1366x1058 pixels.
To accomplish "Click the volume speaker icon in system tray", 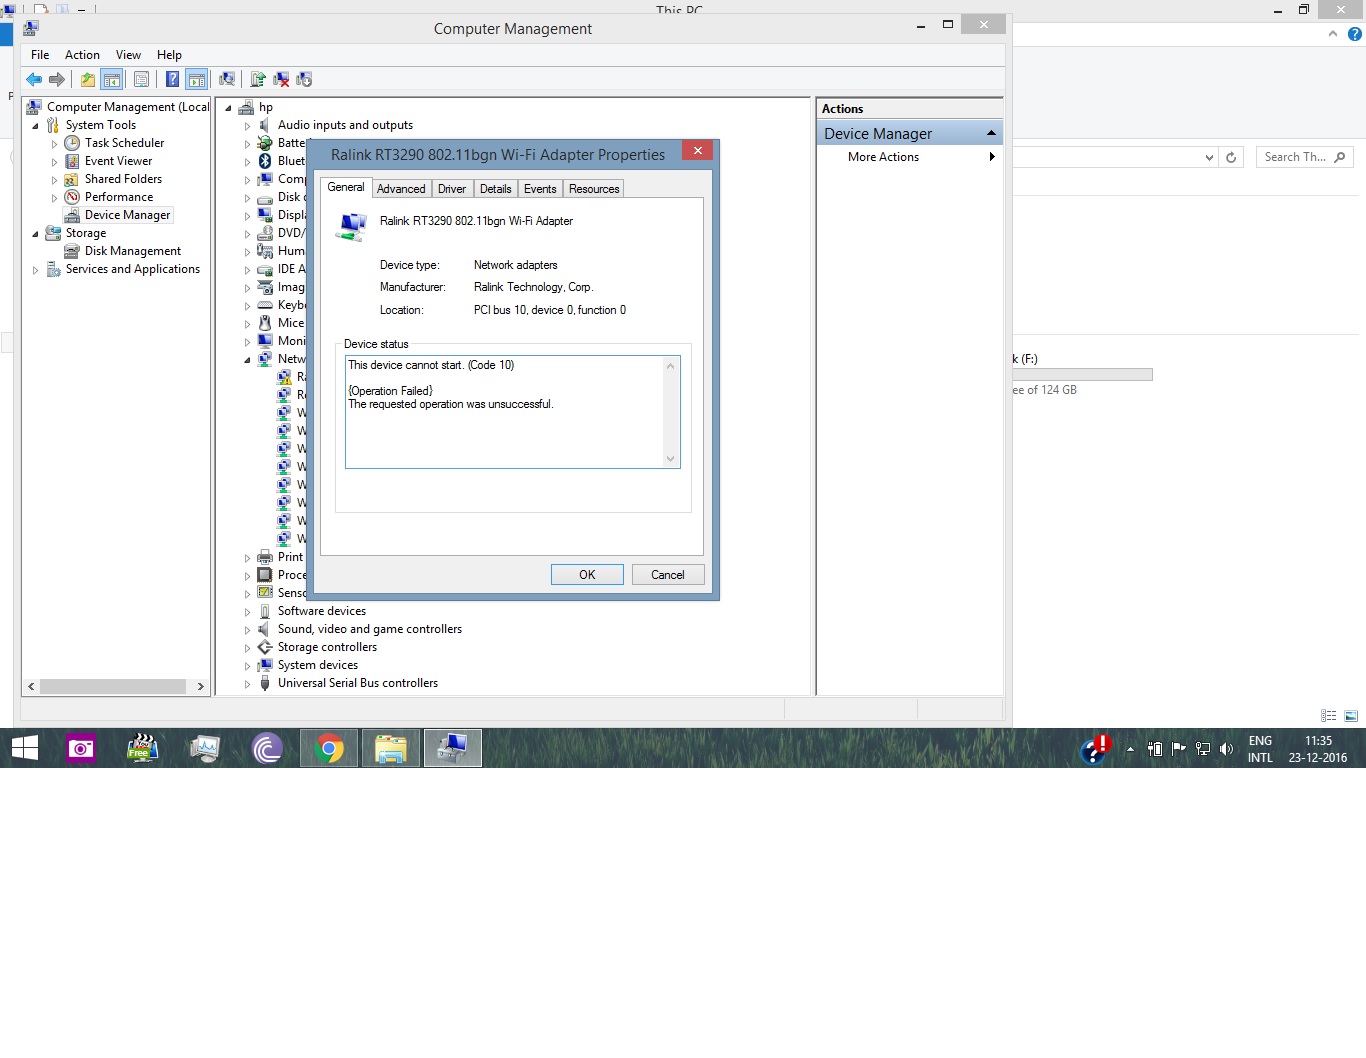I will click(x=1226, y=749).
